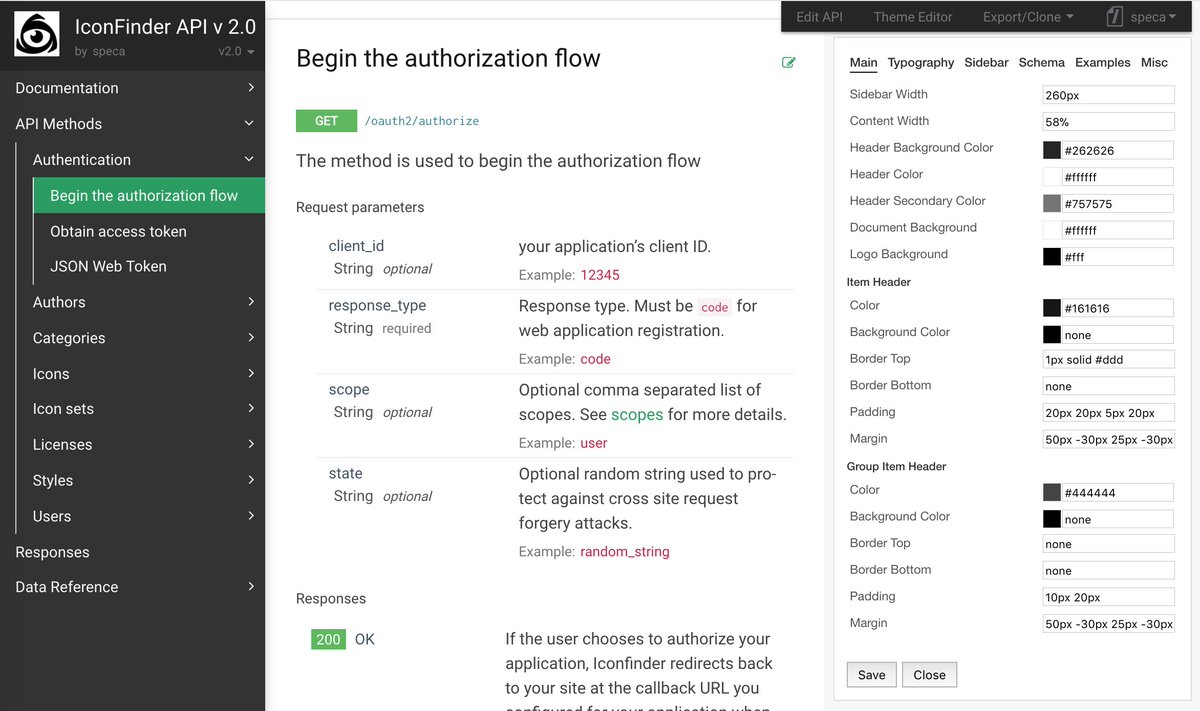Edit Group Item Header Border Bottom field
Image resolution: width=1200 pixels, height=711 pixels.
coord(1108,571)
